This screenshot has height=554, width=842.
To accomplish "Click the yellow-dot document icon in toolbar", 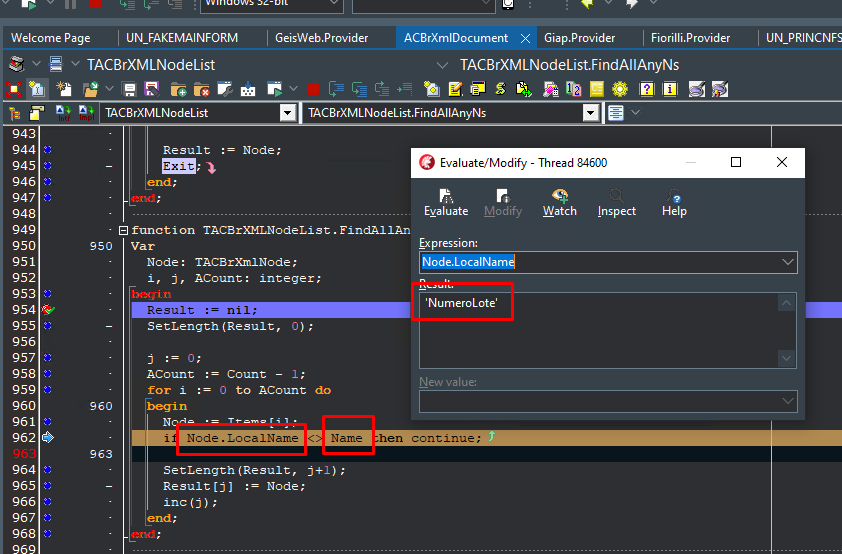I will 432,89.
